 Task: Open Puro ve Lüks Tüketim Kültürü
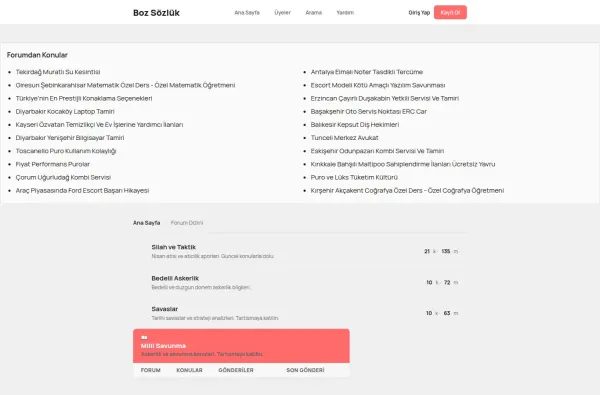coord(354,177)
